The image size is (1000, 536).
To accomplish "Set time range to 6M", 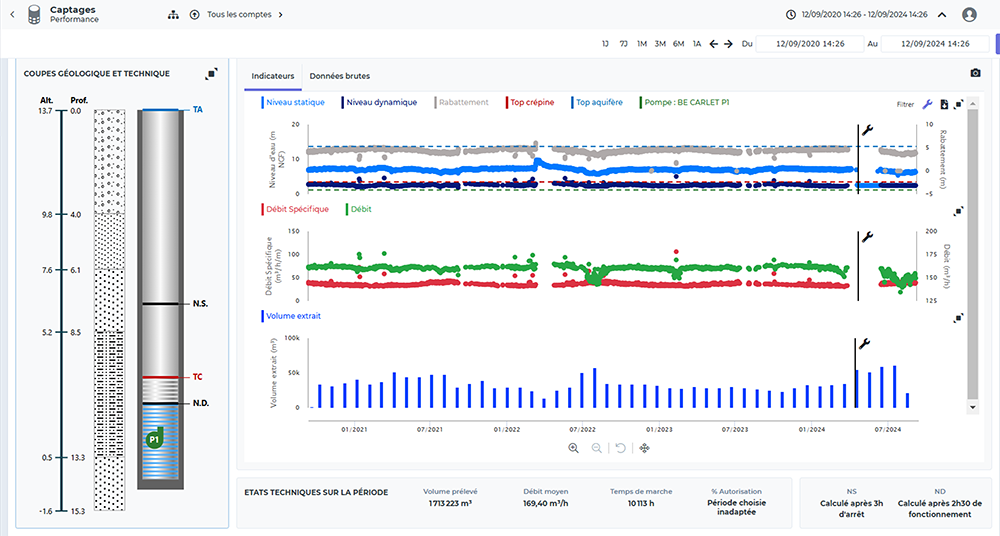I will [678, 44].
